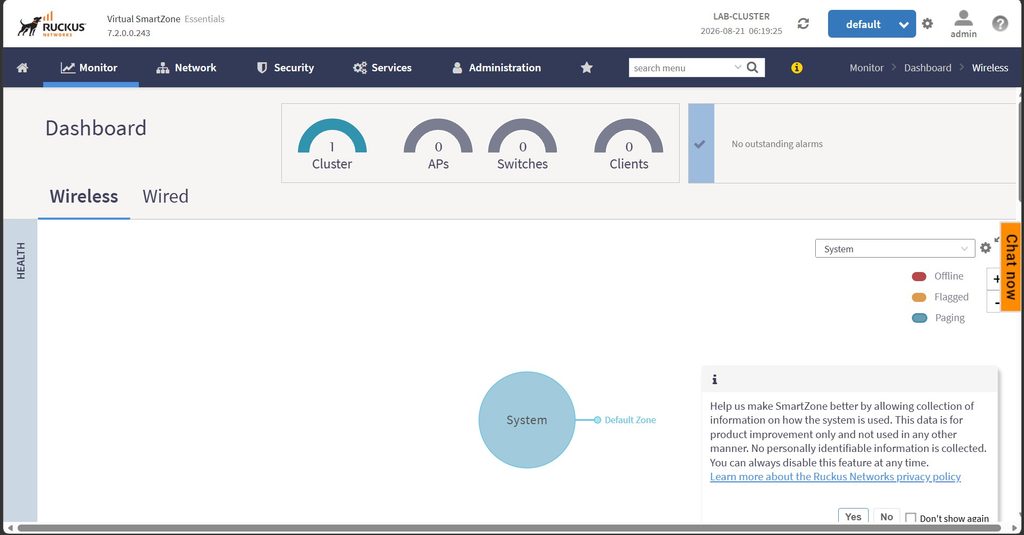Open the Cluster gauge
Screen dimensions: 1024x535
coord(332,144)
